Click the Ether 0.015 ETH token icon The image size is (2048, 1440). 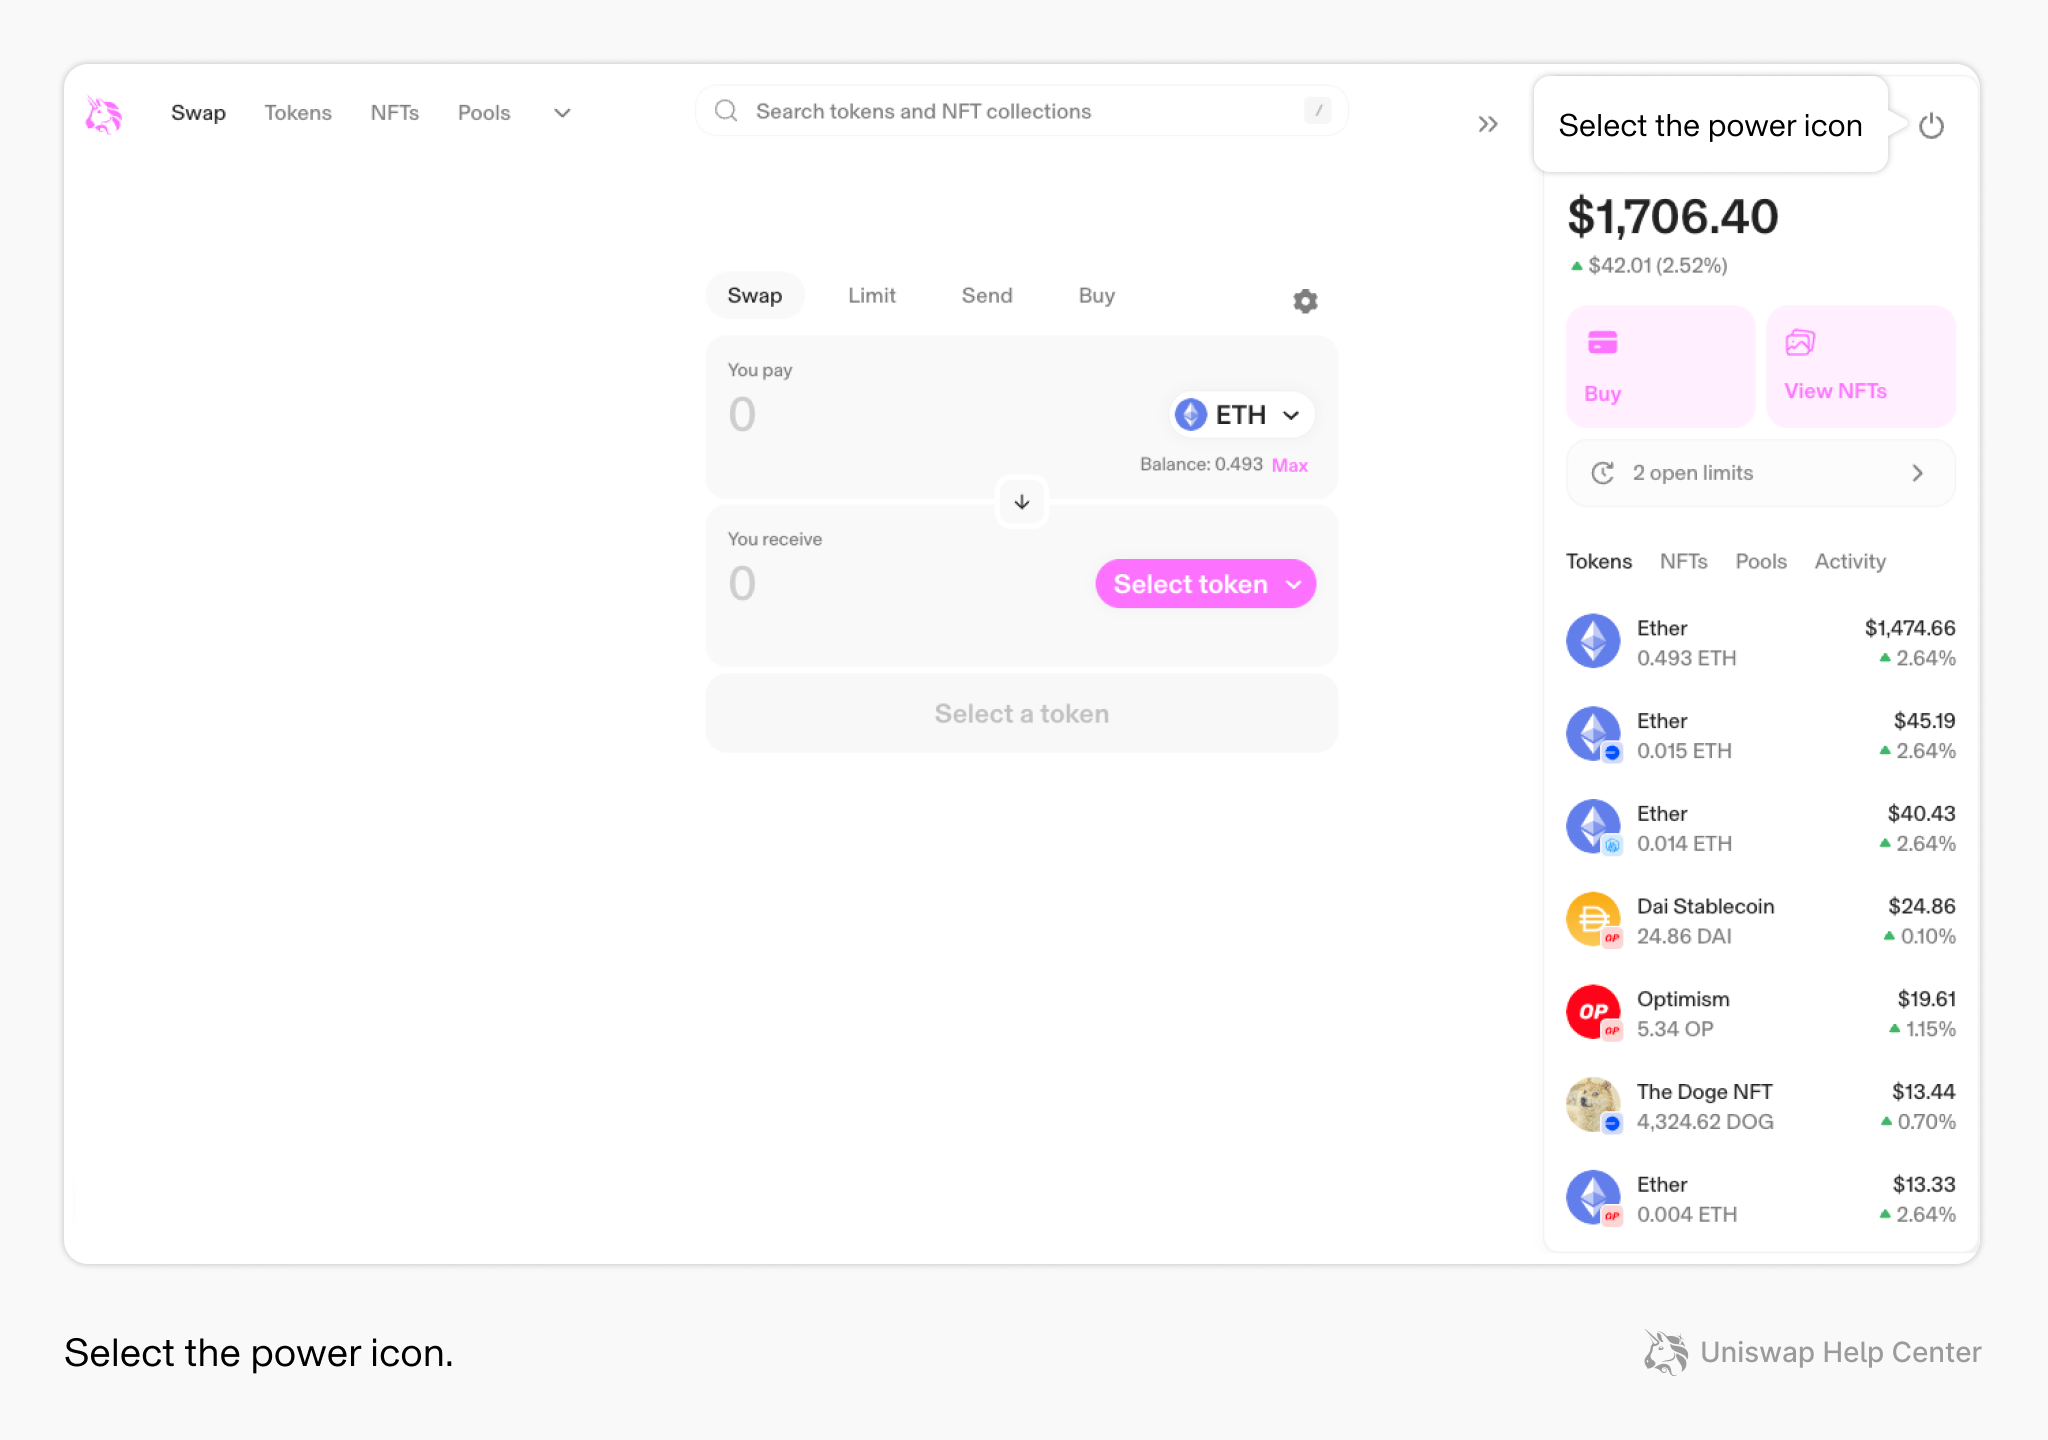[x=1593, y=734]
